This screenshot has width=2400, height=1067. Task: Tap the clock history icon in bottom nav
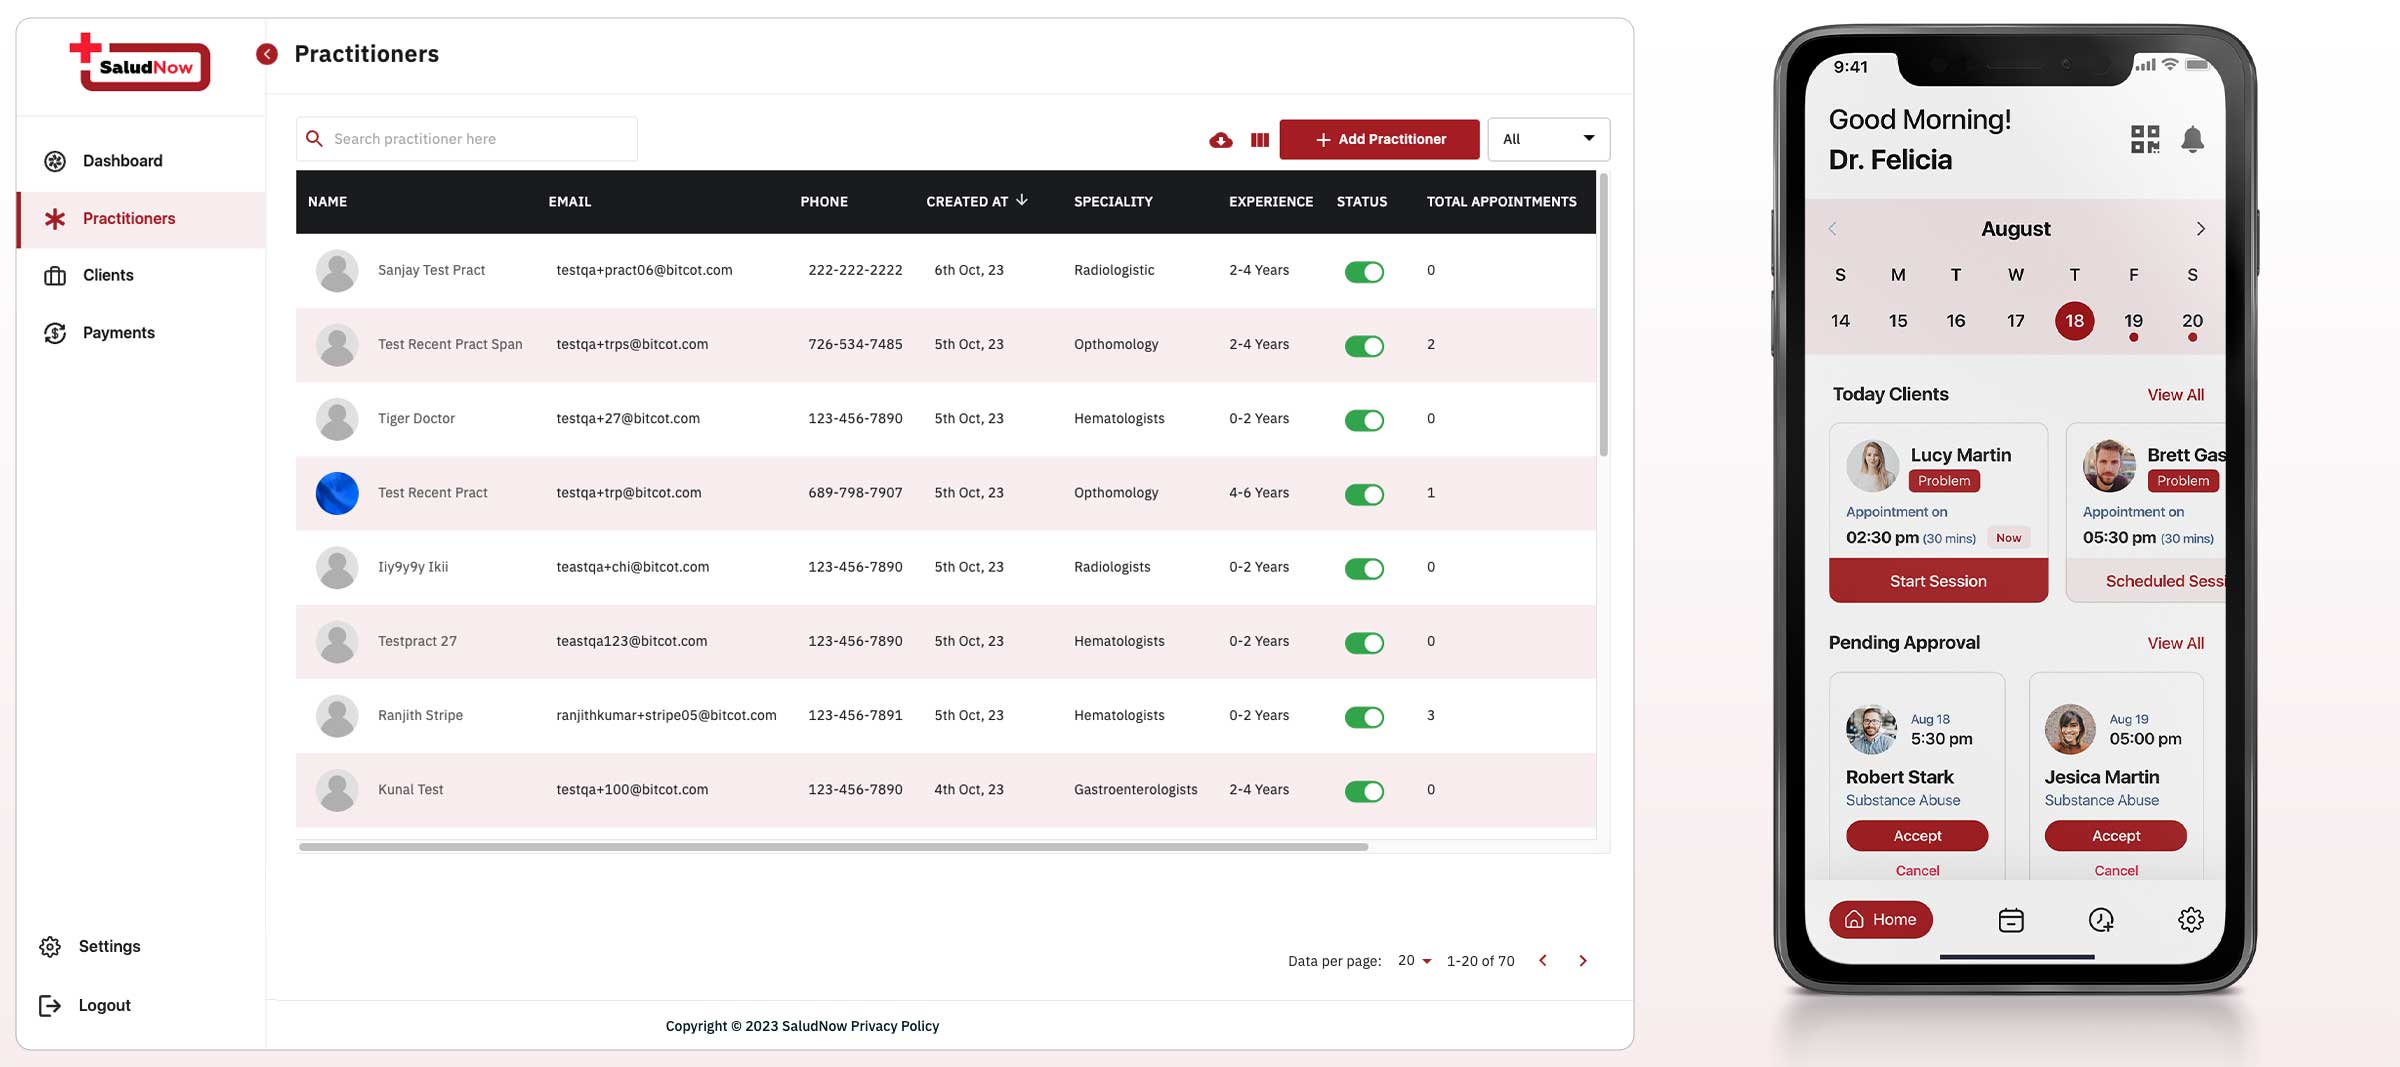tap(2101, 920)
